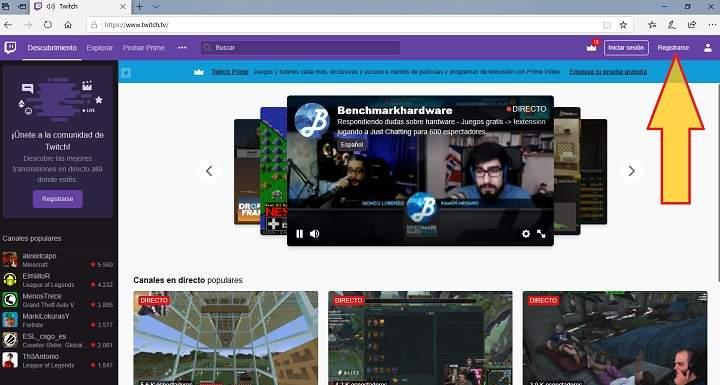The image size is (720, 385).
Task: Close the Twitch browser tab
Action: [123, 6]
